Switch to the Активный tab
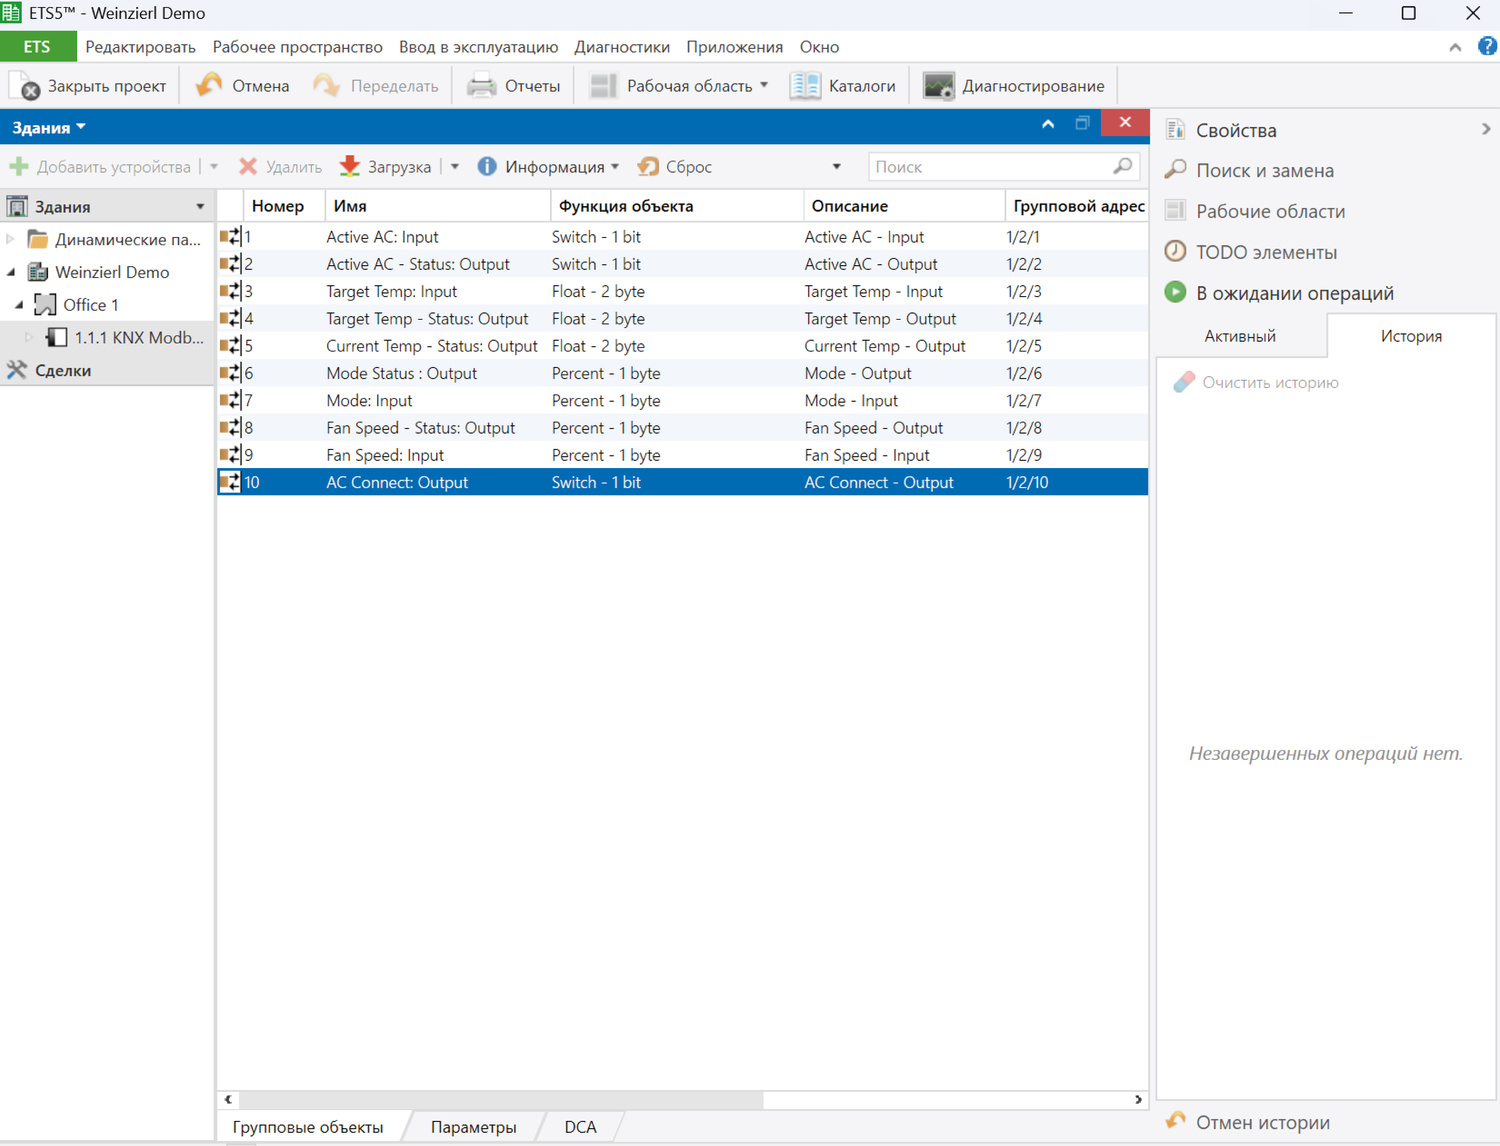1500x1146 pixels. 1239,336
